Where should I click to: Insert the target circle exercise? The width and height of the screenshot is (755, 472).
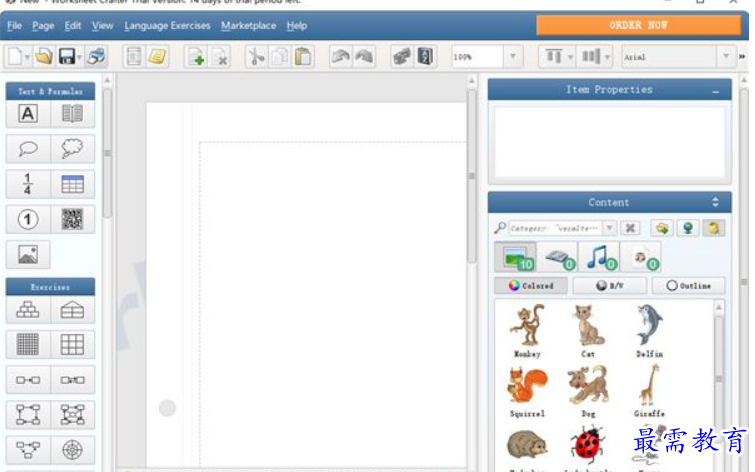click(72, 450)
